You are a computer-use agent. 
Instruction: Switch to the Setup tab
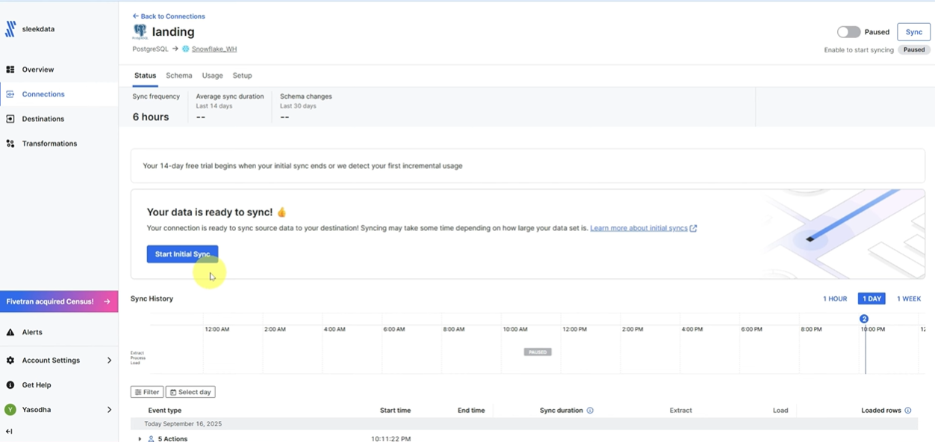point(242,76)
